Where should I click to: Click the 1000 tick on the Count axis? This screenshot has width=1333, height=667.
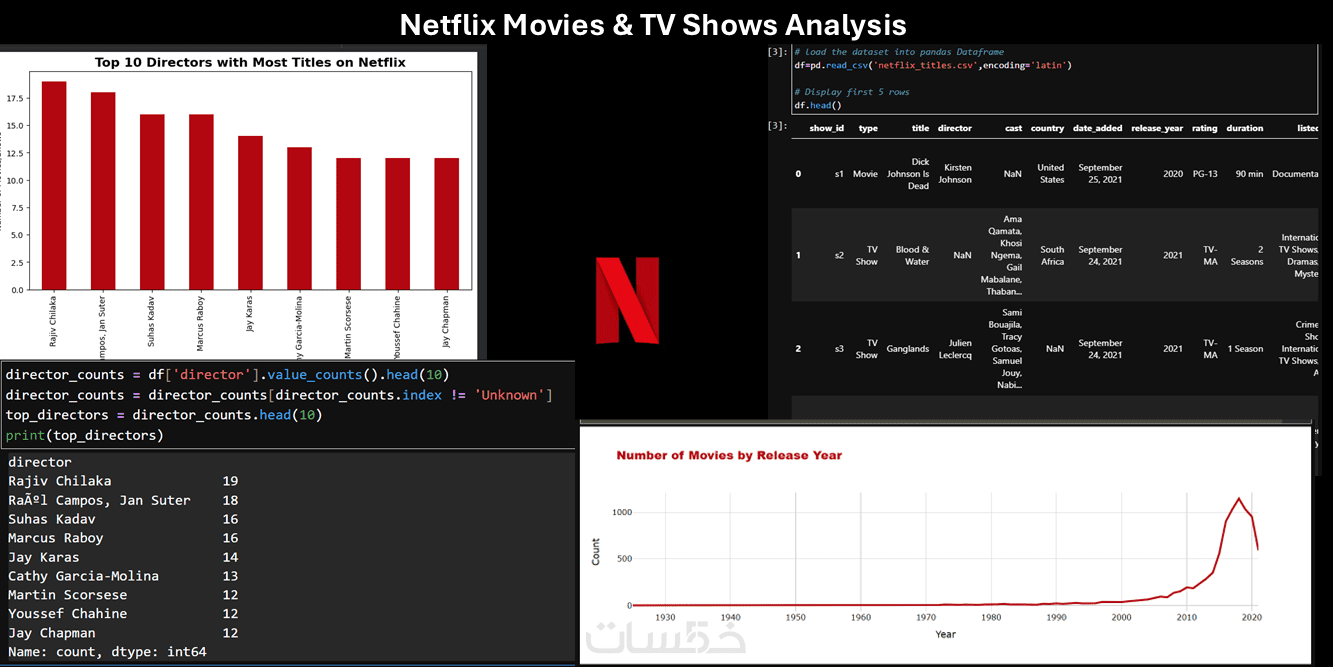click(621, 512)
